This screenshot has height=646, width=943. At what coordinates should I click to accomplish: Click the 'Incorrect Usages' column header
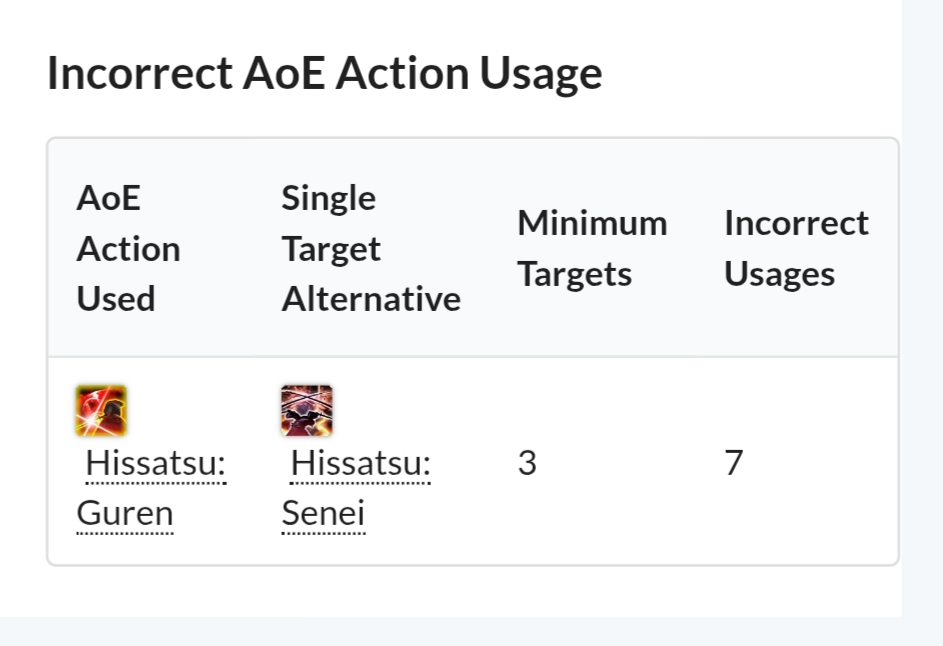click(x=796, y=248)
